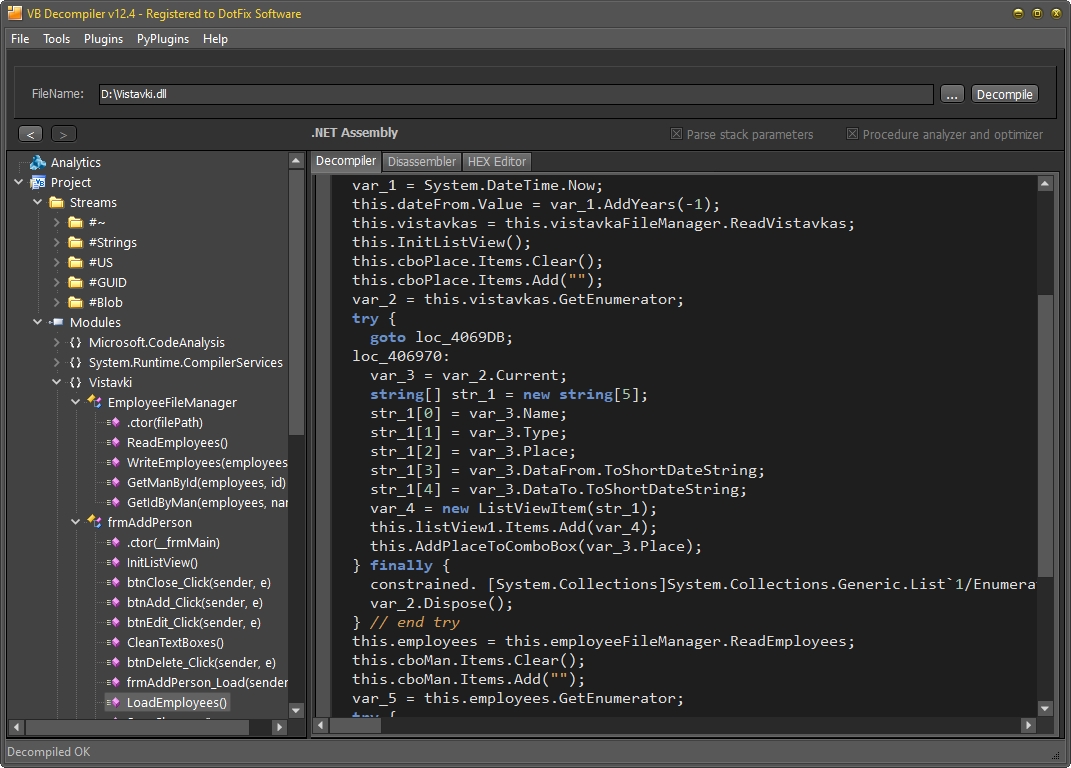Select the frmAddPerson_Load method
The image size is (1071, 768).
pos(206,682)
